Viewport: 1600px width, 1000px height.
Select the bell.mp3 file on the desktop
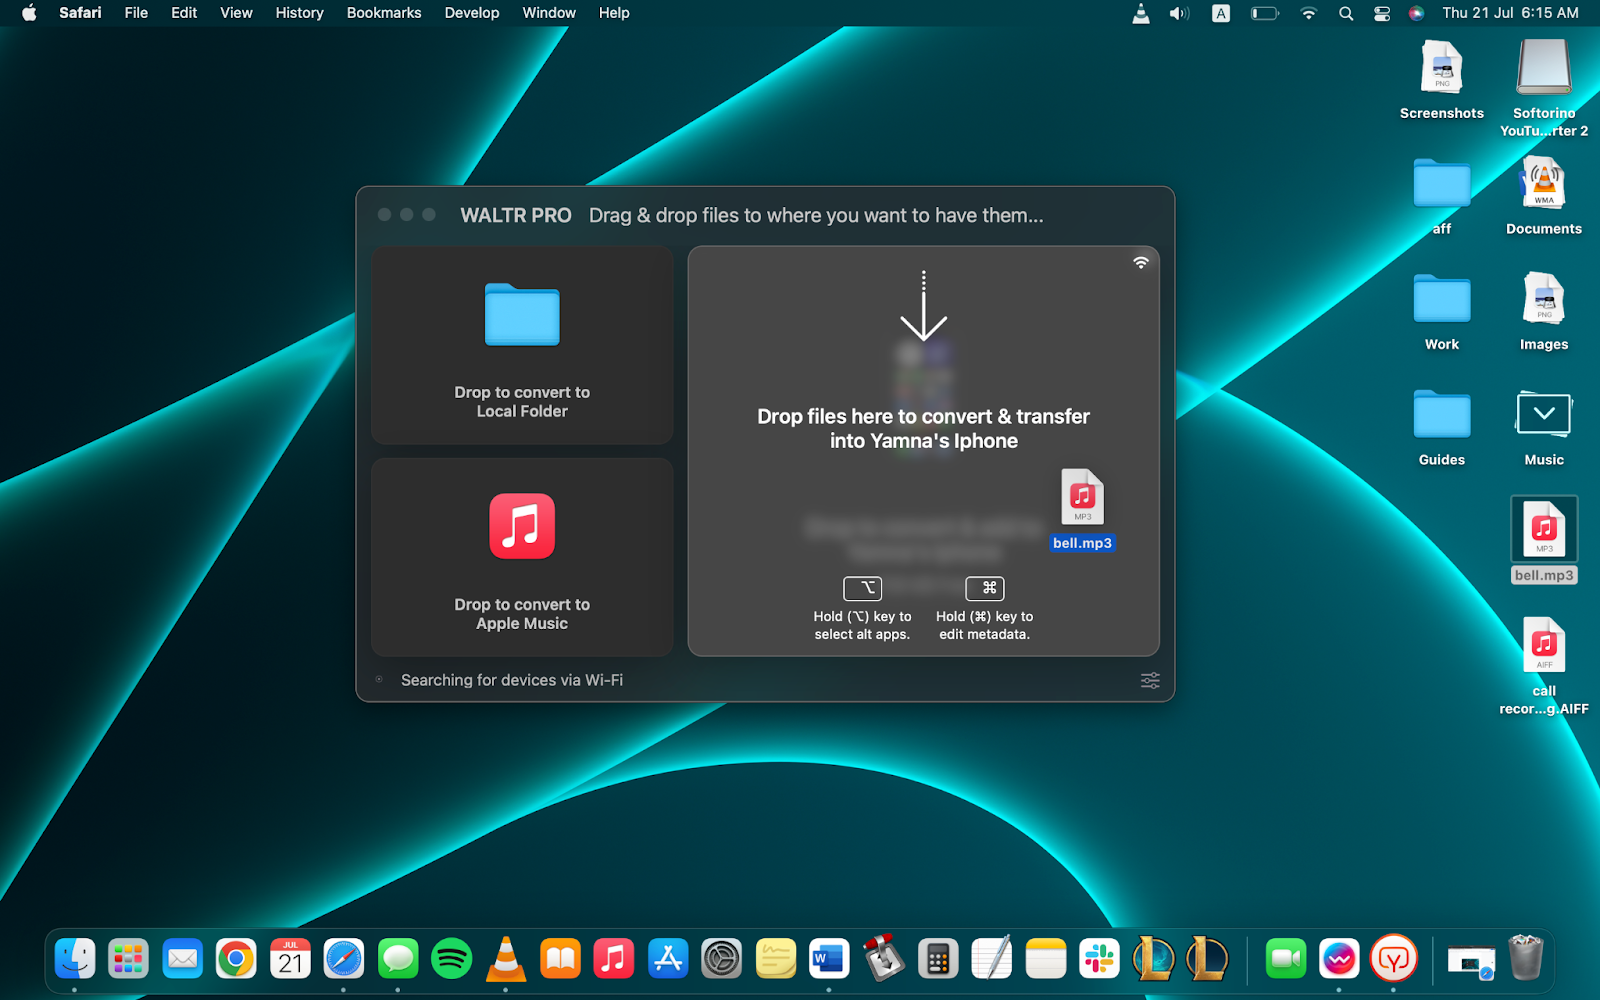(x=1544, y=540)
